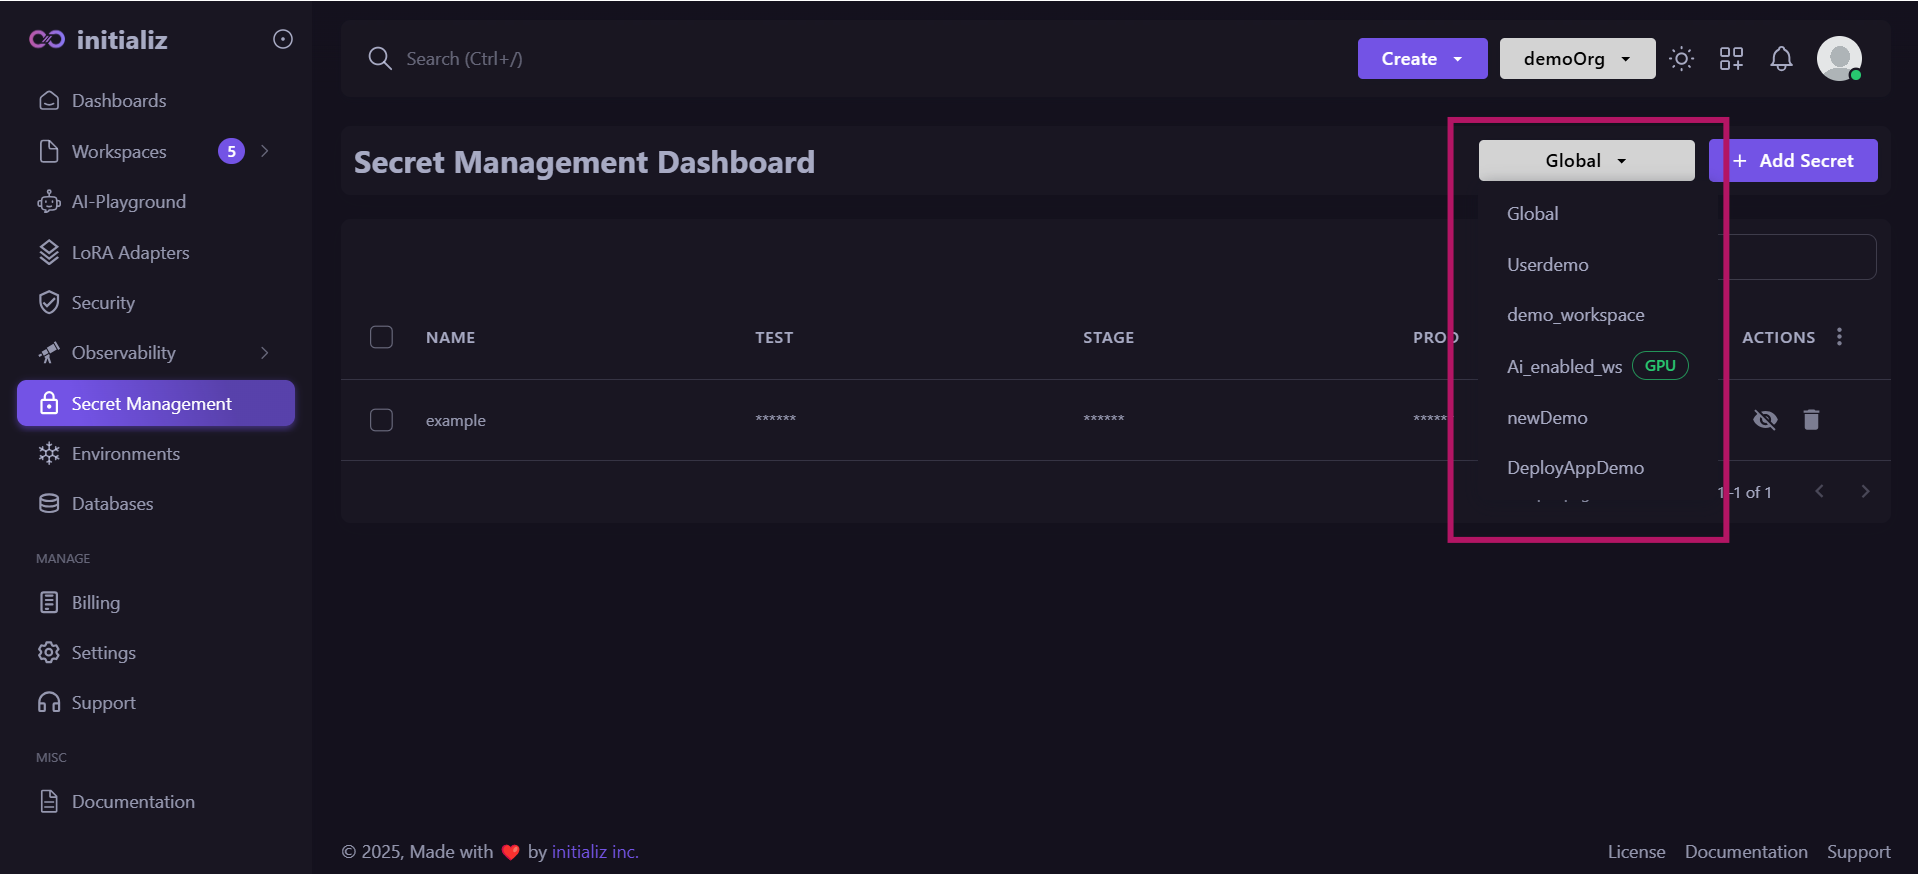This screenshot has width=1918, height=874.
Task: Open the footer Support link
Action: pyautogui.click(x=1858, y=852)
